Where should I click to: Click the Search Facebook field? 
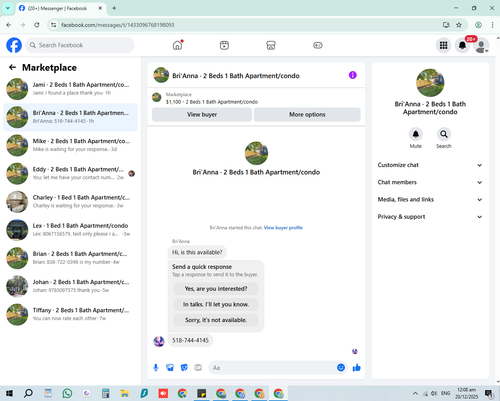(x=80, y=45)
